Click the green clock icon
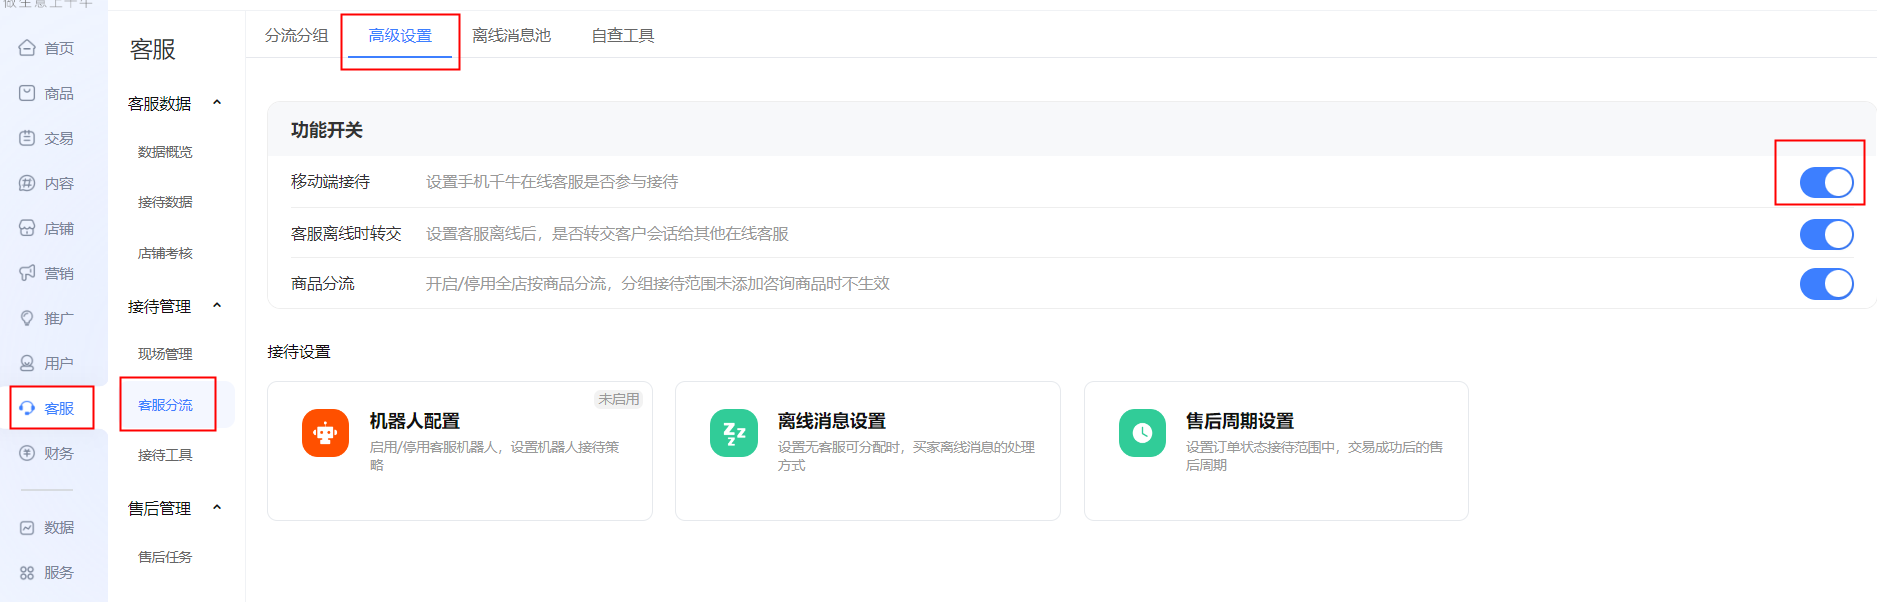Screen dimensions: 1877x602 1142,433
